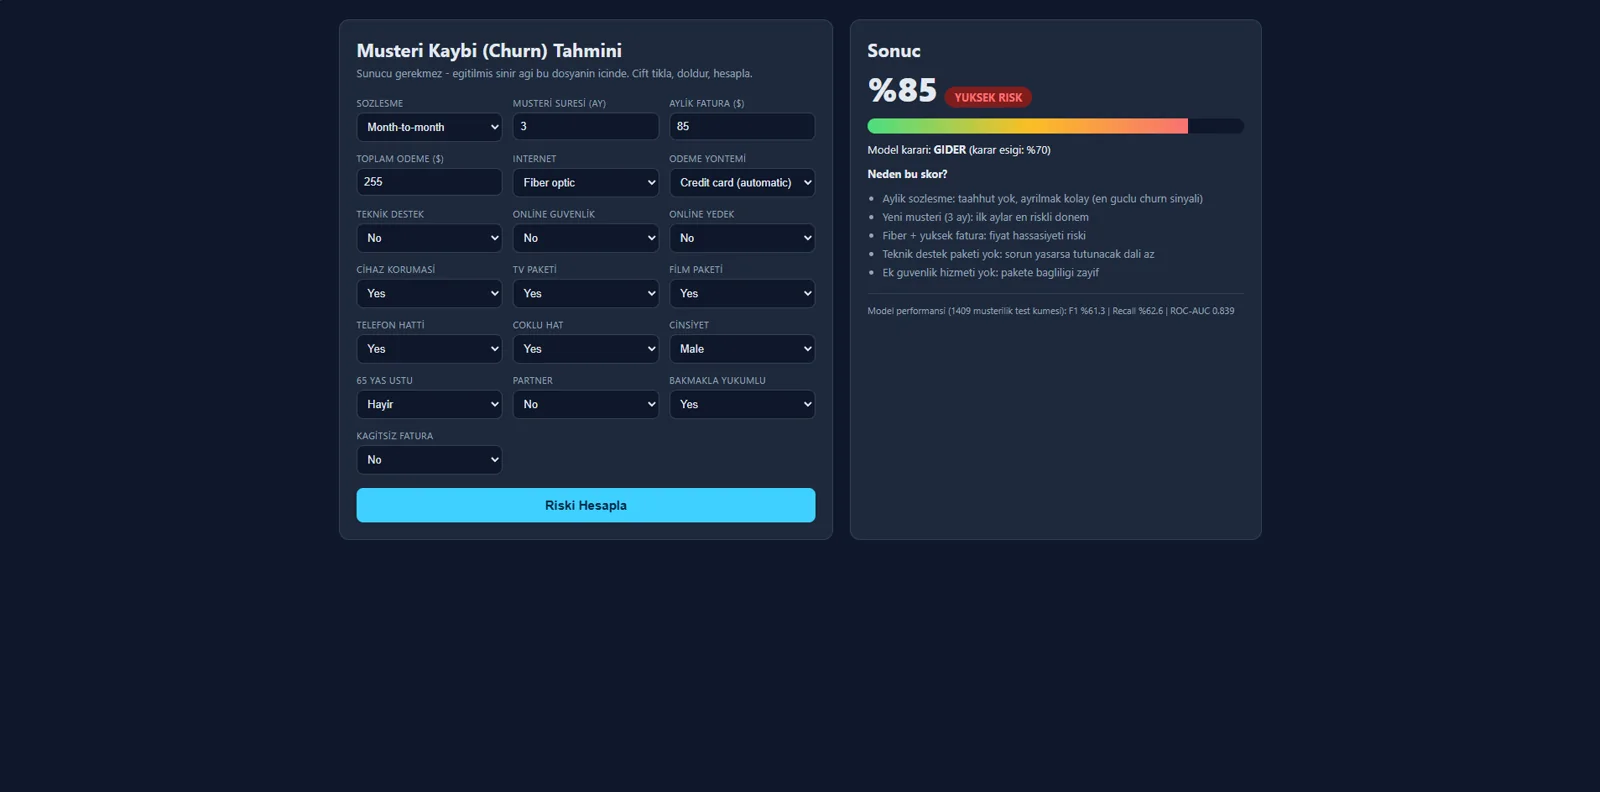This screenshot has width=1600, height=792.
Task: Change the Teknik Destek selection
Action: [429, 238]
